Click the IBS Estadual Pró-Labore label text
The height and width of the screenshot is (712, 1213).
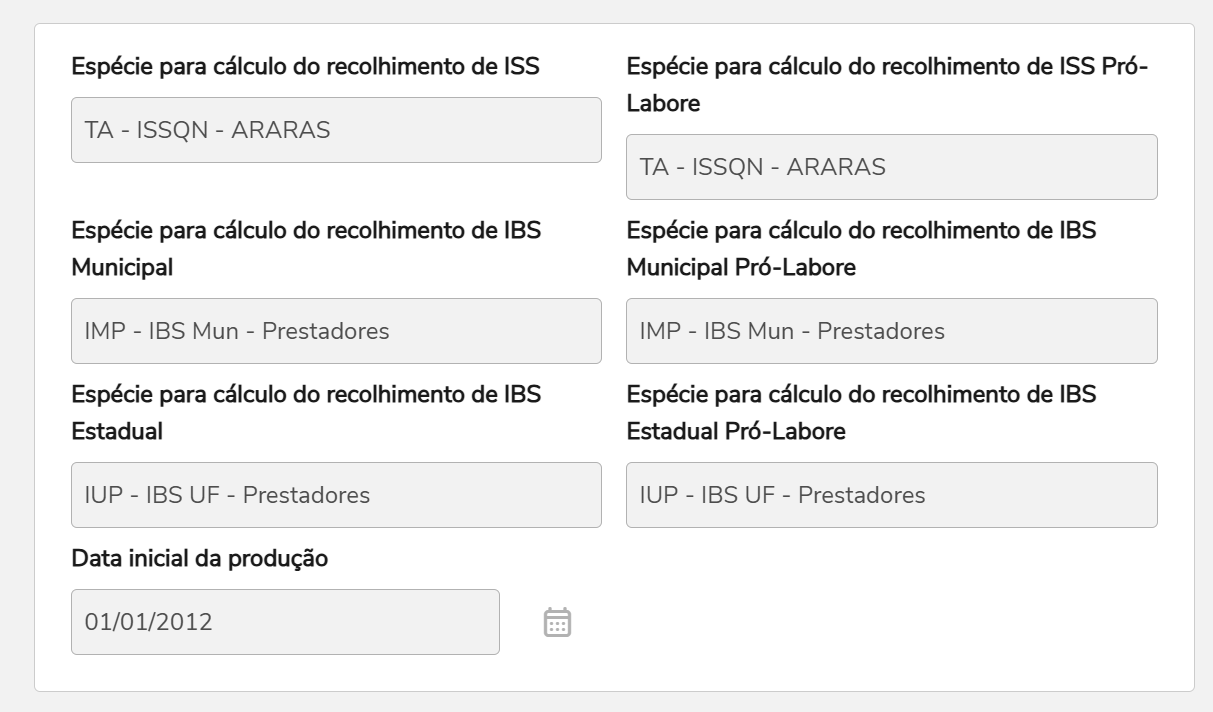tap(860, 413)
